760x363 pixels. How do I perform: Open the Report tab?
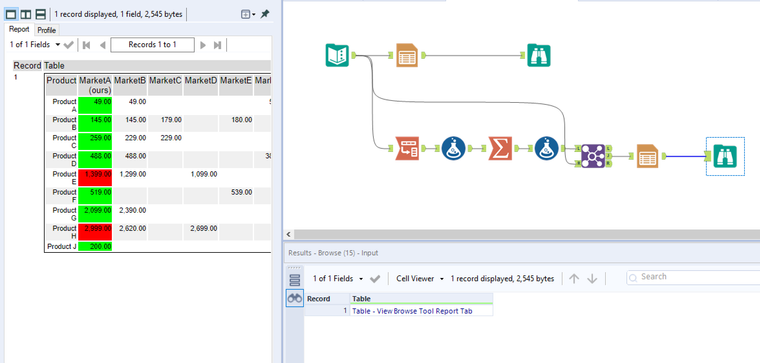19,29
